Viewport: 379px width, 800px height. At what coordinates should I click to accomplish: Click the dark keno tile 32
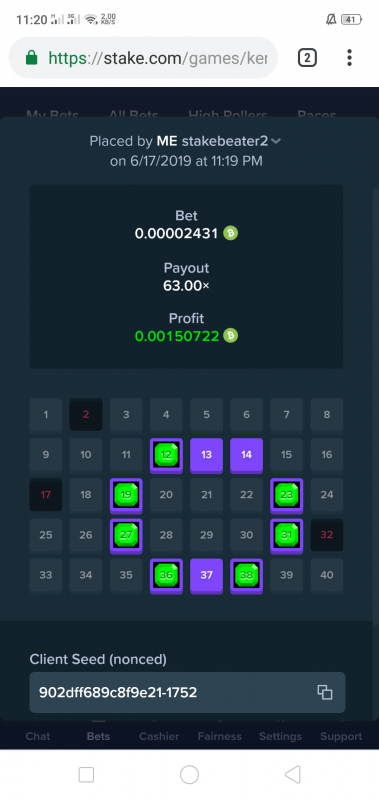pos(327,535)
